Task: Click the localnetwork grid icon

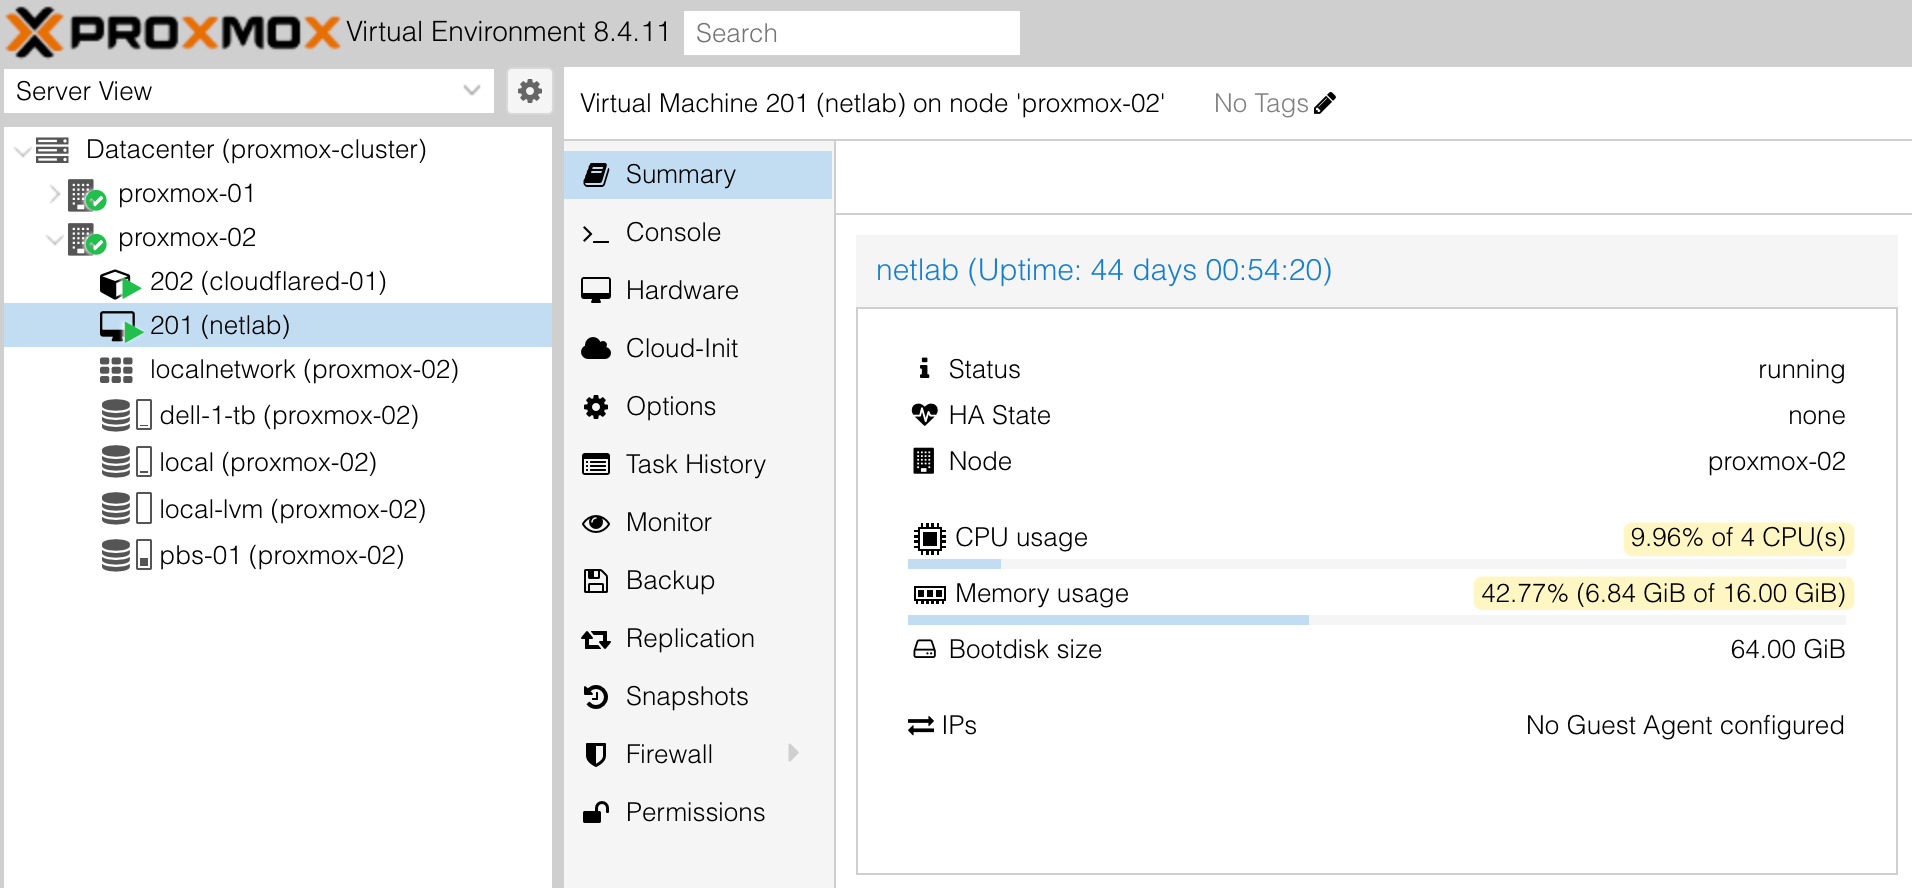Action: [x=116, y=370]
